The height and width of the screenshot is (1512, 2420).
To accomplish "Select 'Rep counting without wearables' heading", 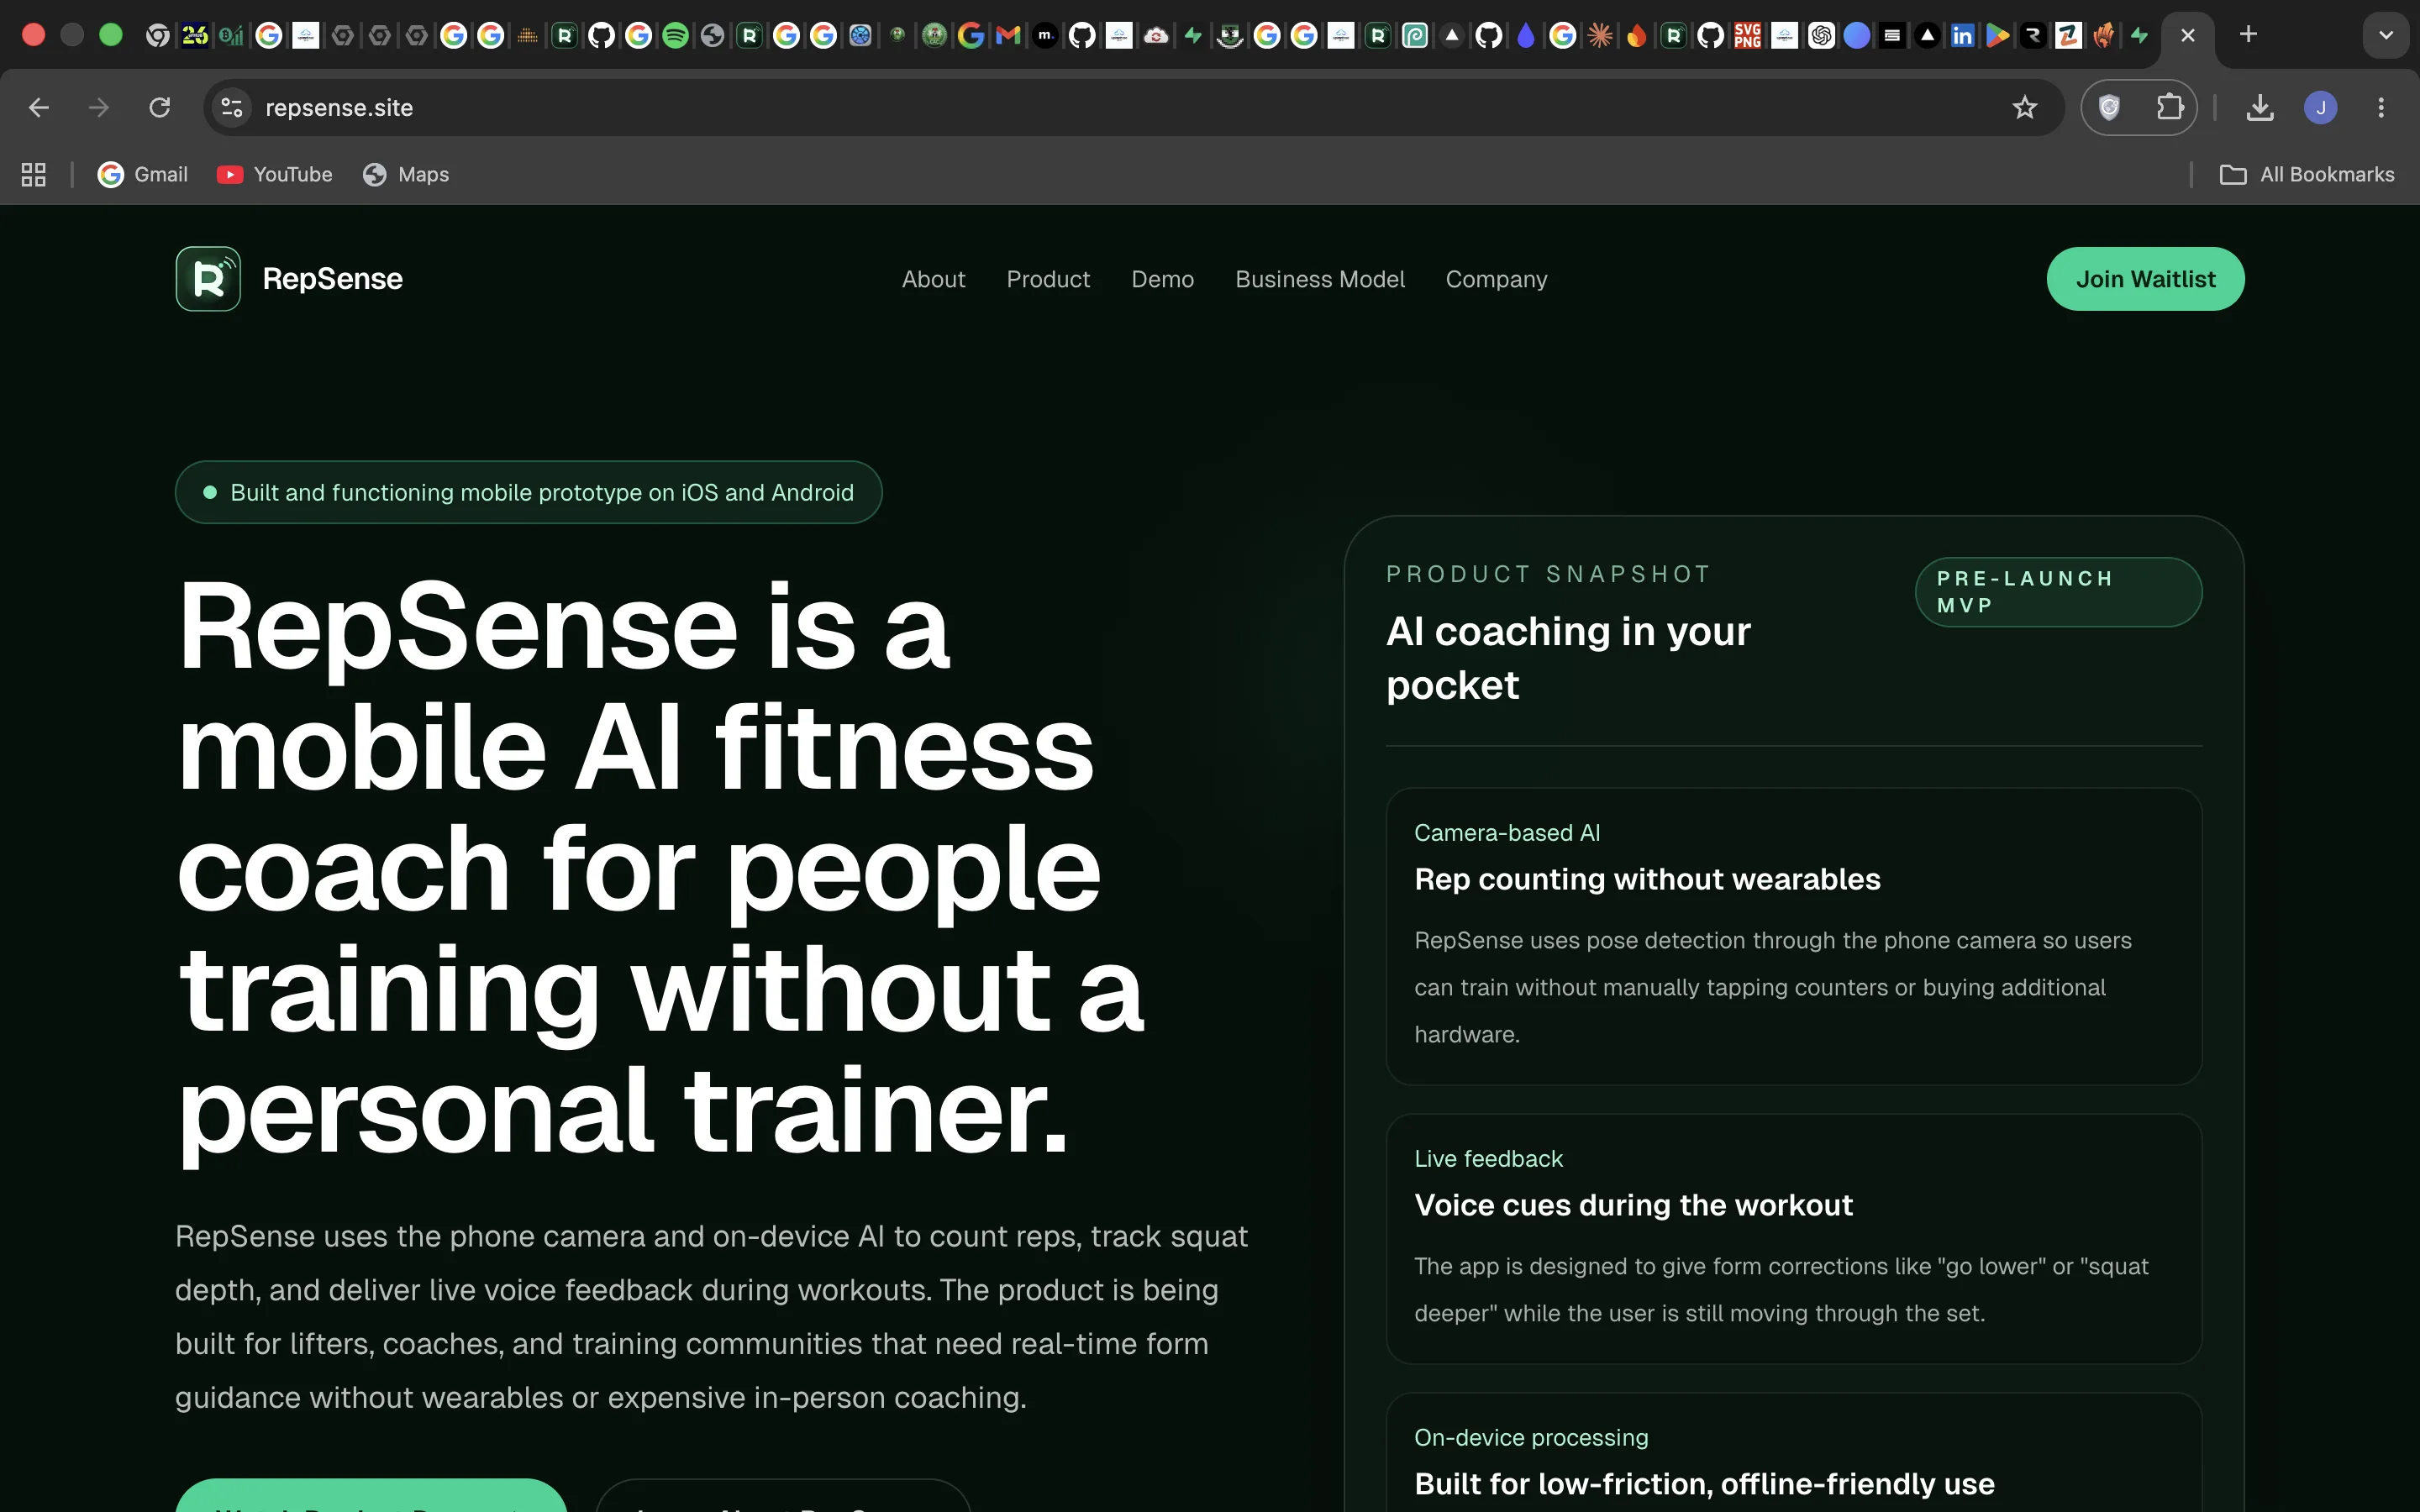I will click(x=1647, y=879).
